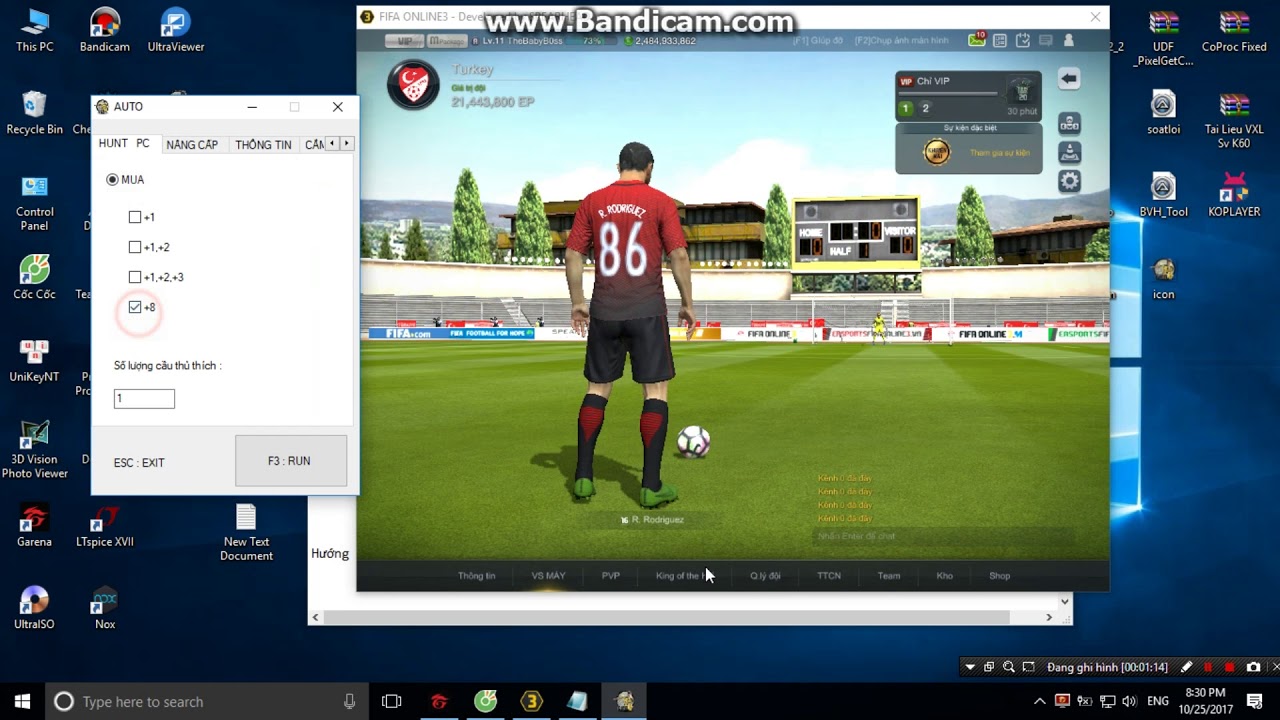Click the Tham gia sự kiện link
1280x720 pixels.
(999, 153)
